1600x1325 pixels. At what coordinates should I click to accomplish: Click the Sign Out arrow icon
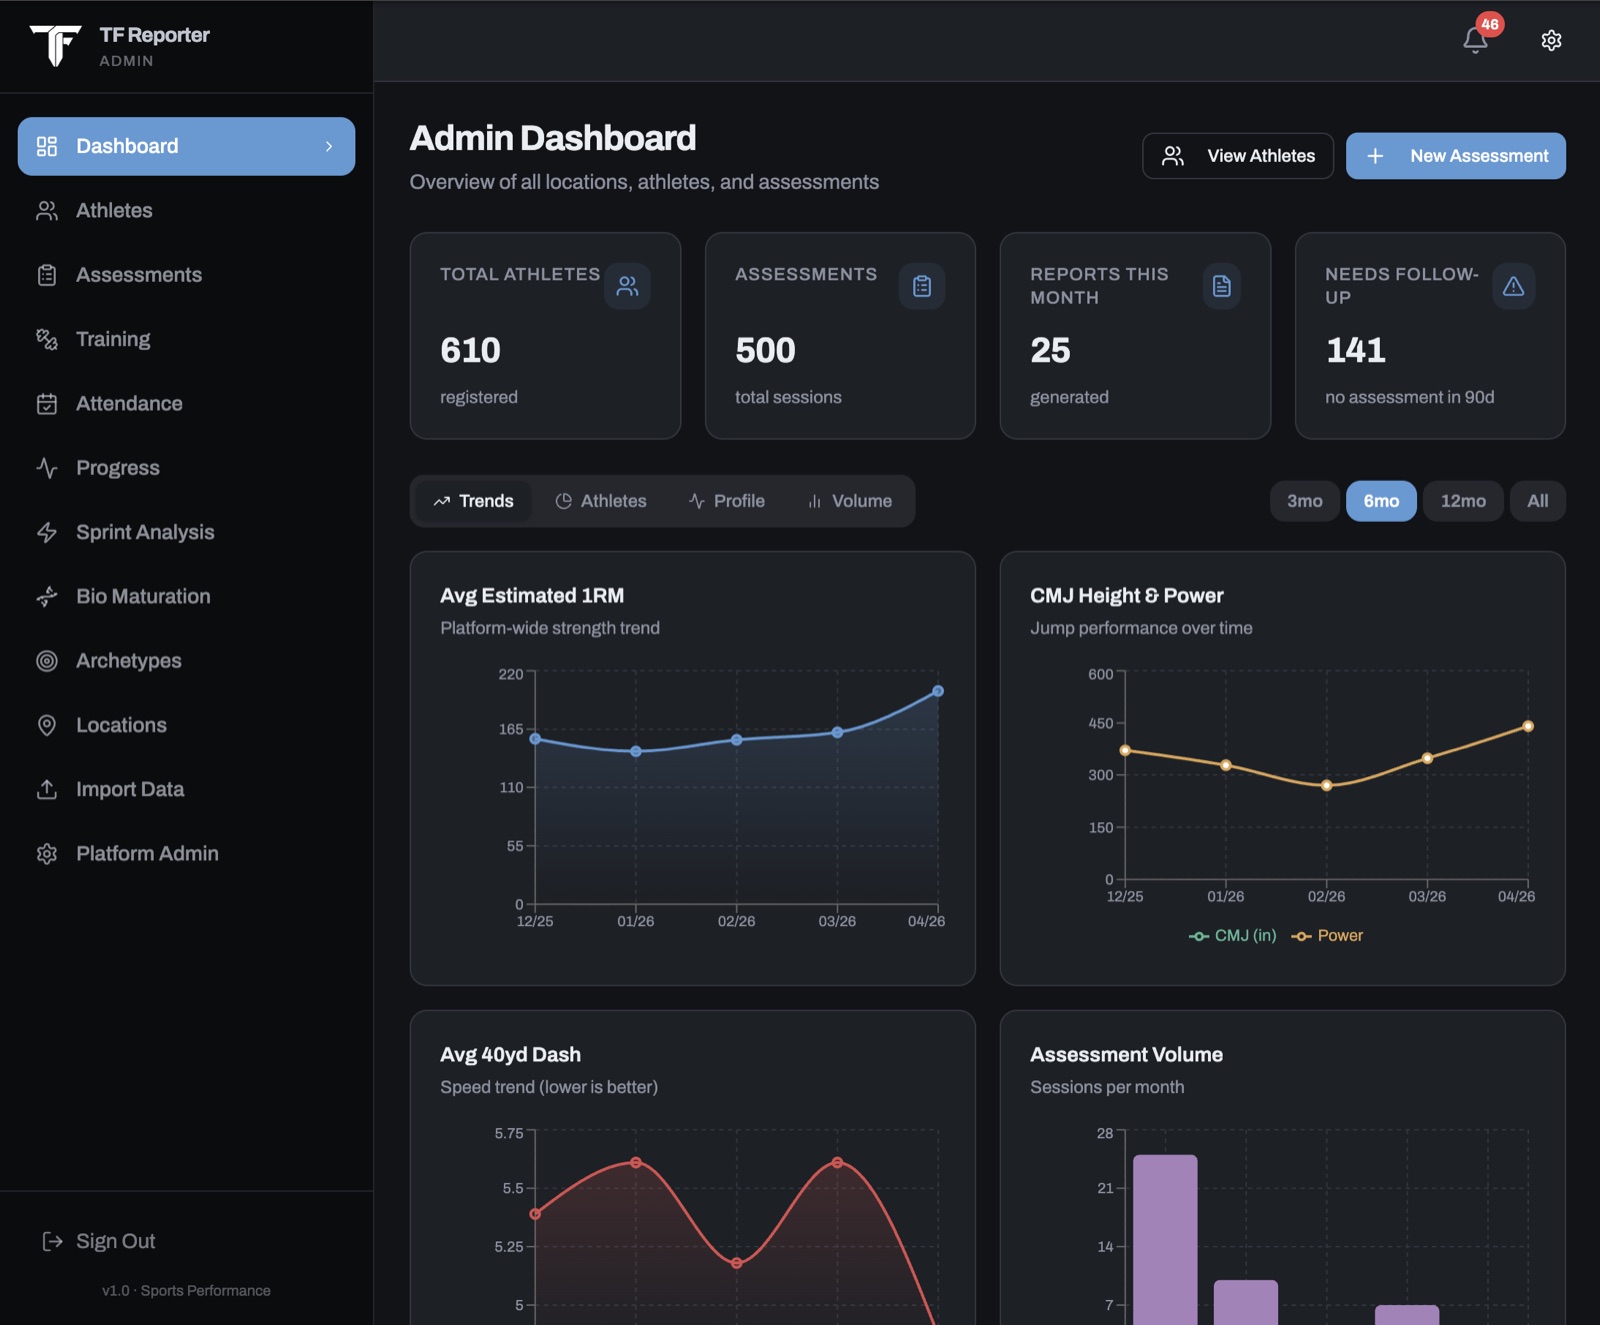pyautogui.click(x=52, y=1241)
